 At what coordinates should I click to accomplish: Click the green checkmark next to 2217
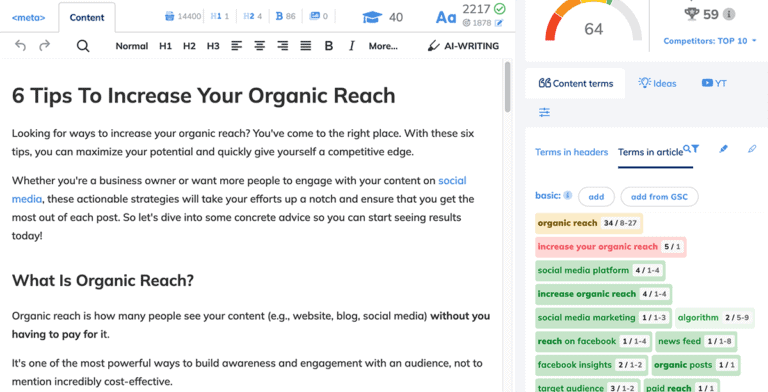500,8
